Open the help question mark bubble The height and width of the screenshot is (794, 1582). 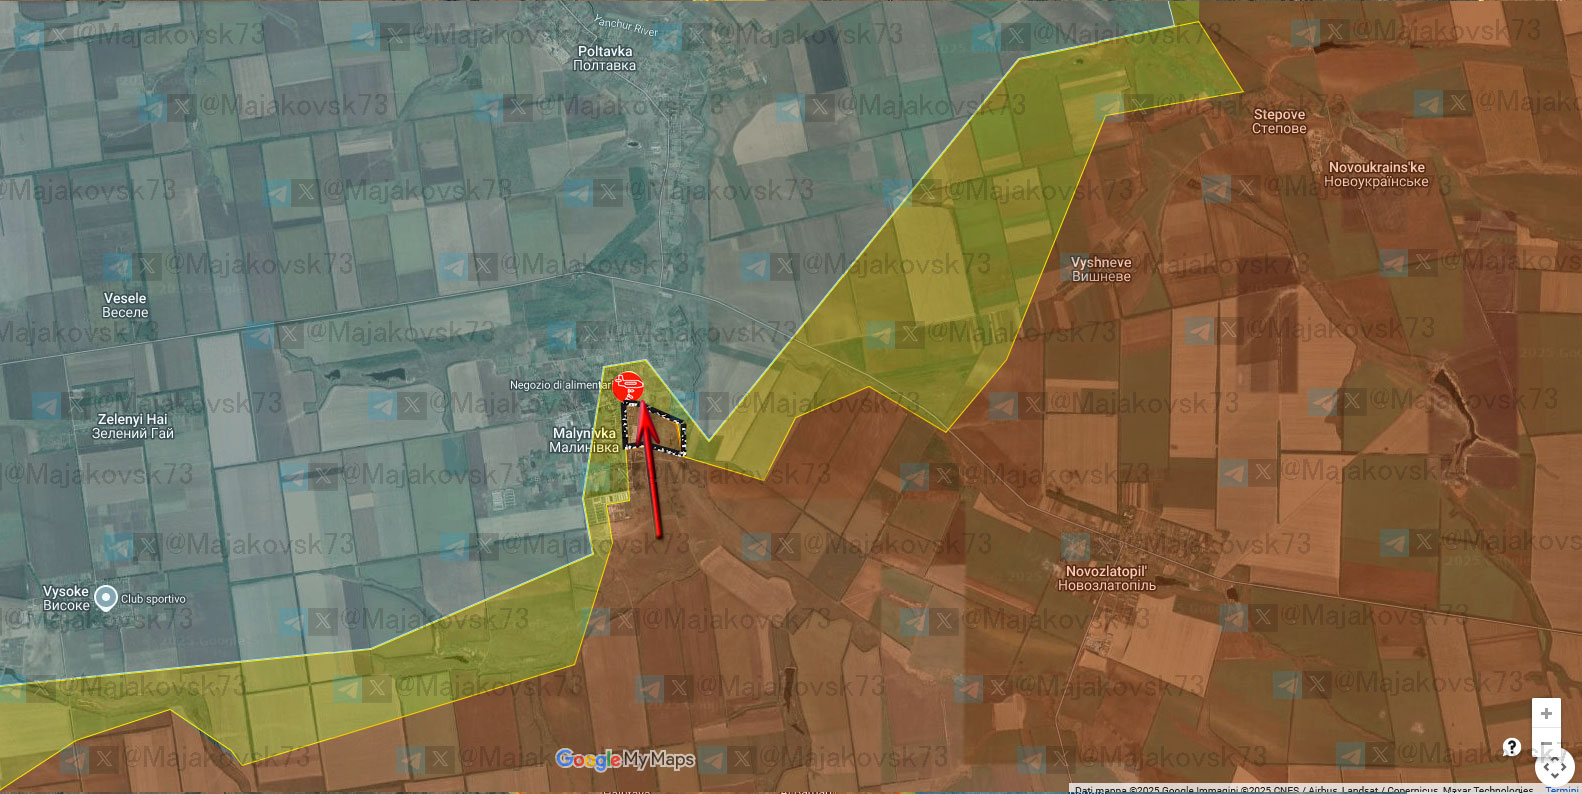click(x=1512, y=747)
